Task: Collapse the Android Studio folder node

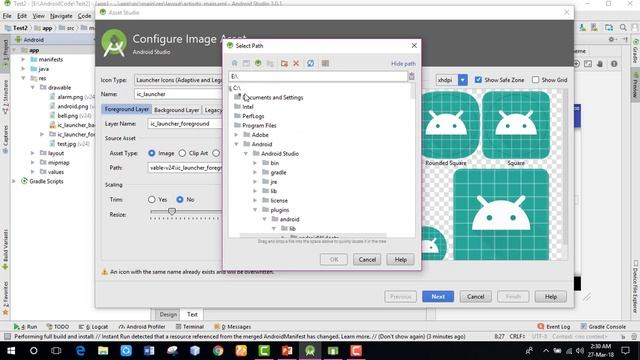Action: coord(246,153)
